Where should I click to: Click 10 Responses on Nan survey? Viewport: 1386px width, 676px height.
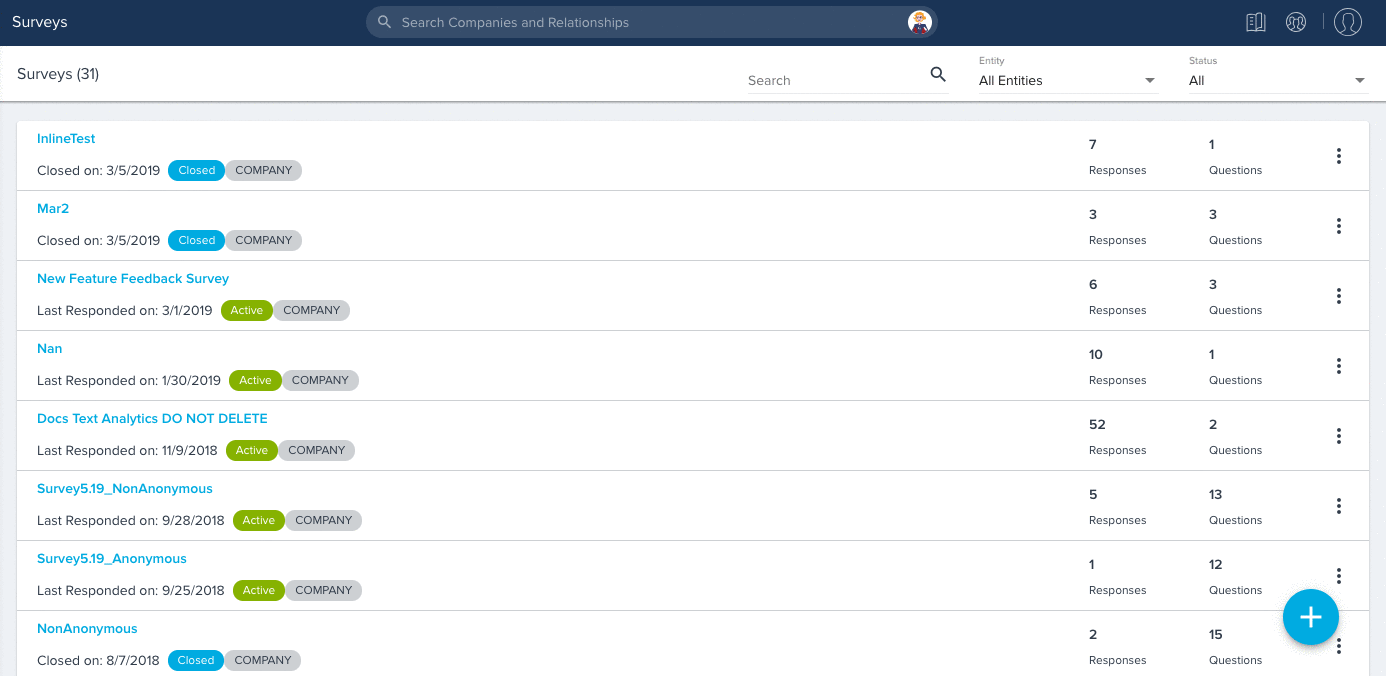1117,366
